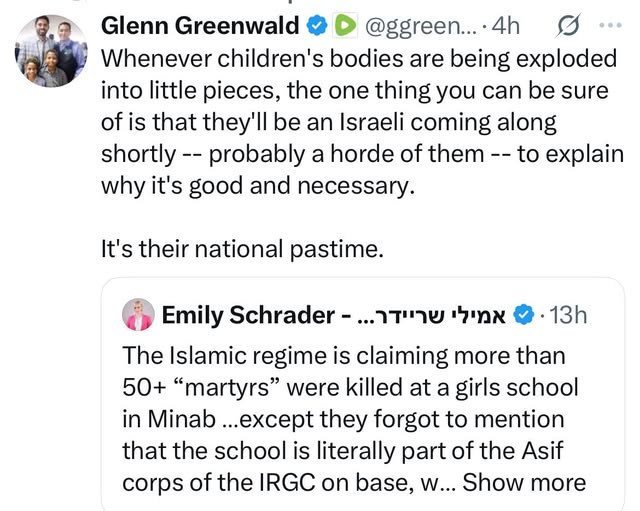640x511 pixels.
Task: Open the tweet author's group photo avatar
Action: [52, 48]
